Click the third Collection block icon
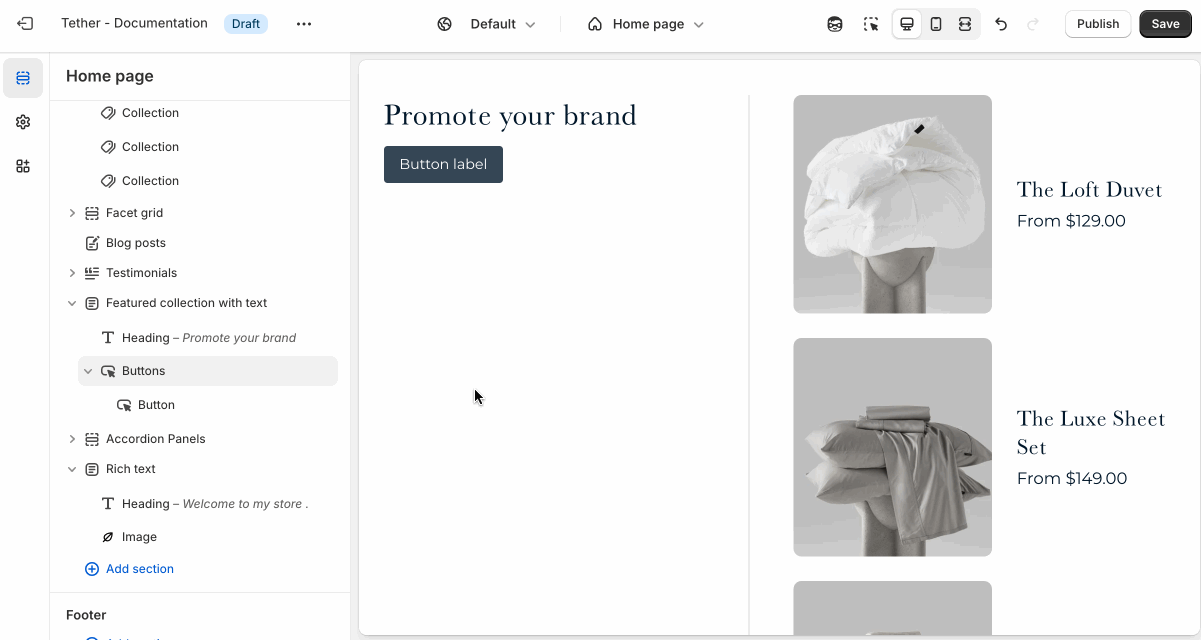Image resolution: width=1201 pixels, height=640 pixels. tap(108, 181)
